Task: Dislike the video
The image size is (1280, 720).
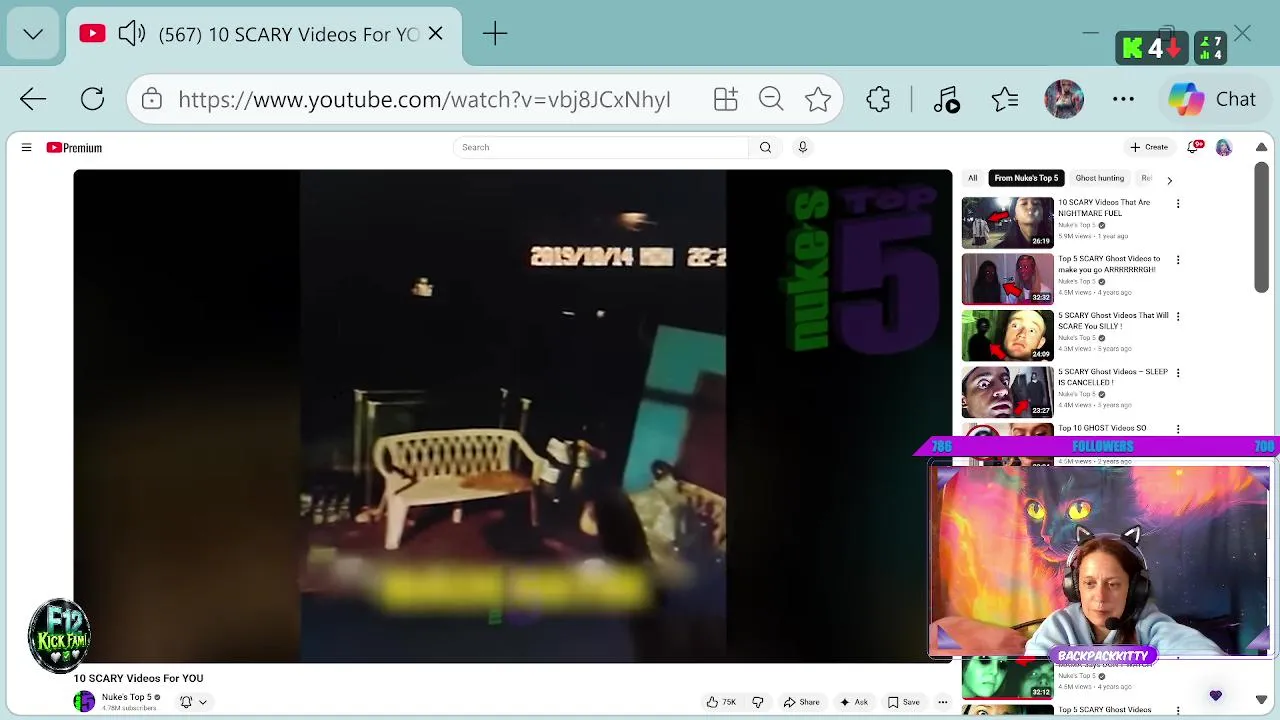Action: [x=757, y=702]
